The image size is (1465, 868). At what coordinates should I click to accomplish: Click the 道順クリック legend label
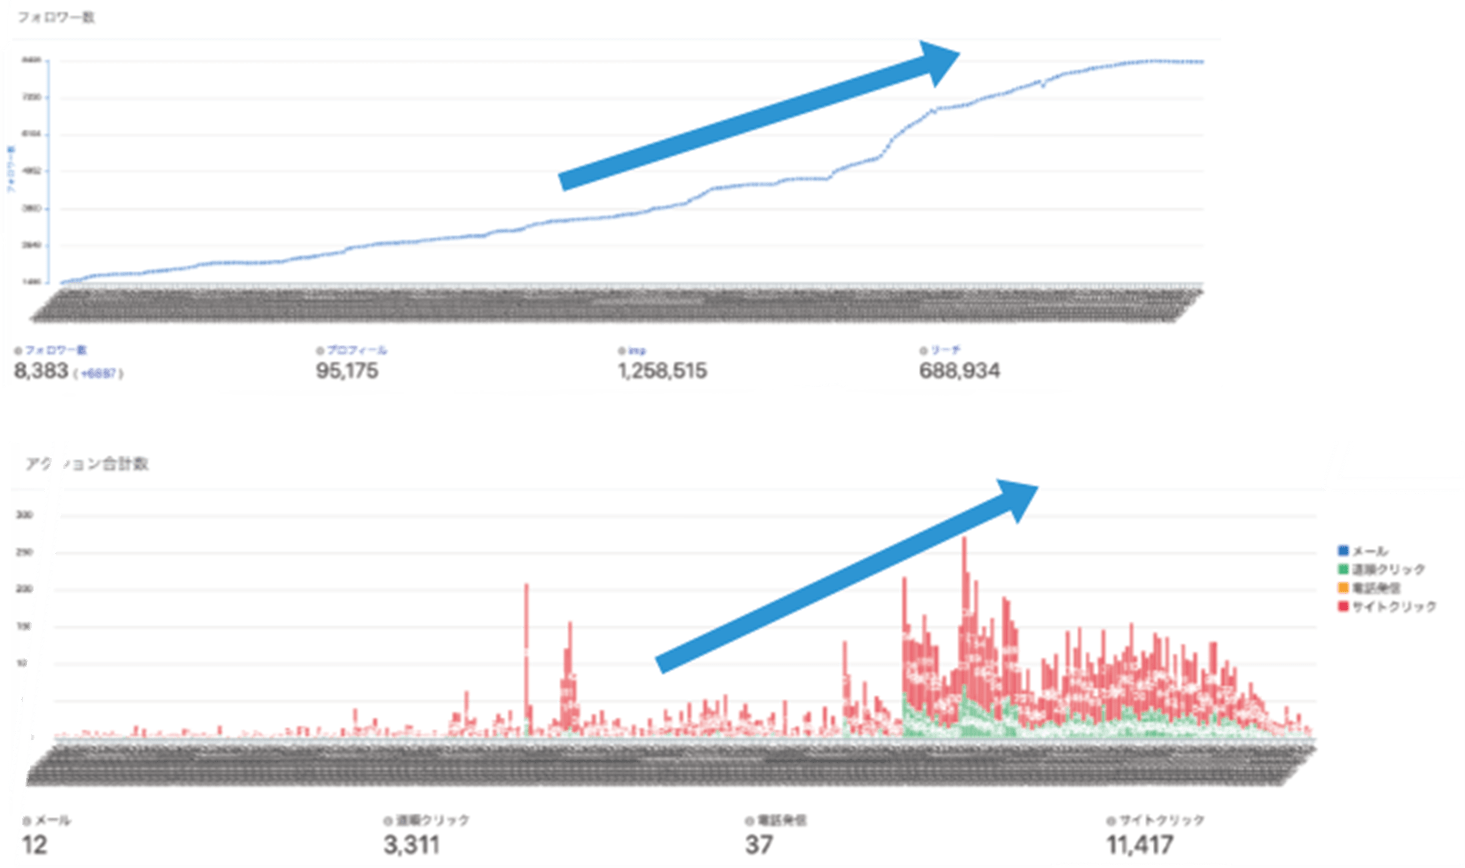(1389, 569)
